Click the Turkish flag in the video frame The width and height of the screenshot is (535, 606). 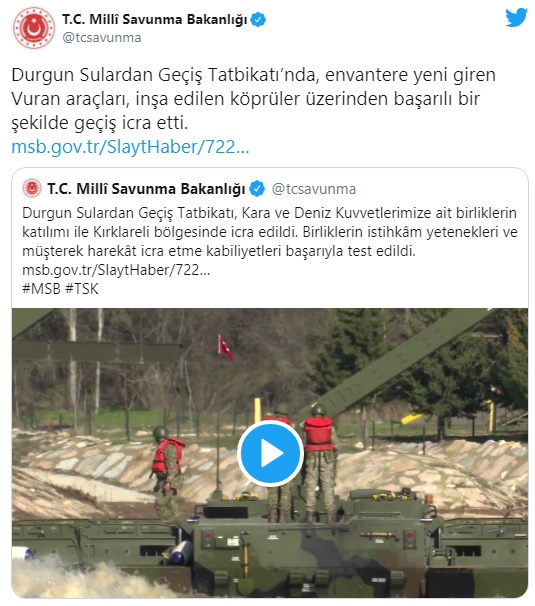[226, 348]
